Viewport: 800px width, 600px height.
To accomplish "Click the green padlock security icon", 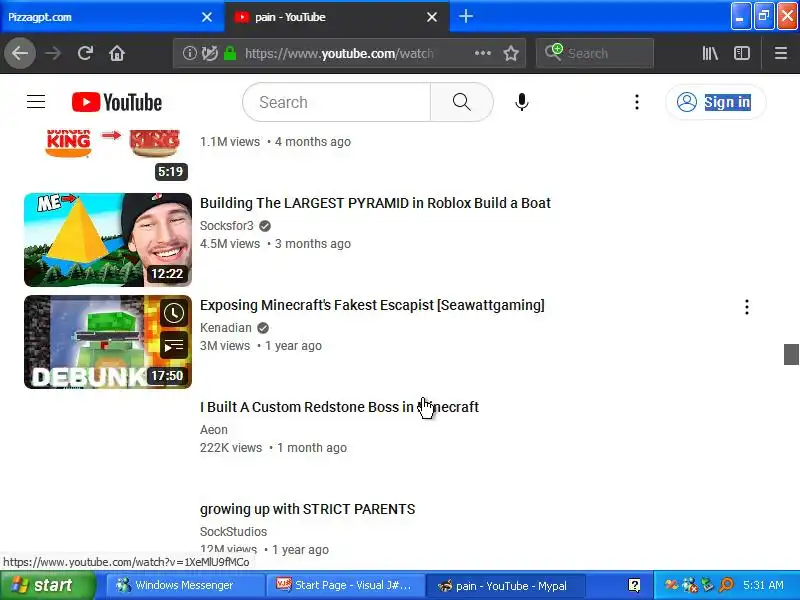I will pos(230,53).
